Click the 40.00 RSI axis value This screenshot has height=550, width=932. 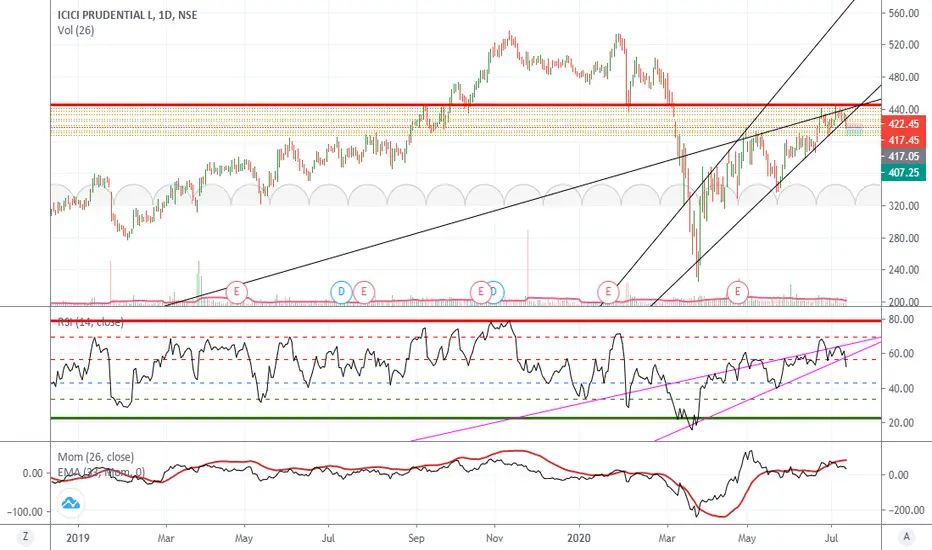coord(901,388)
